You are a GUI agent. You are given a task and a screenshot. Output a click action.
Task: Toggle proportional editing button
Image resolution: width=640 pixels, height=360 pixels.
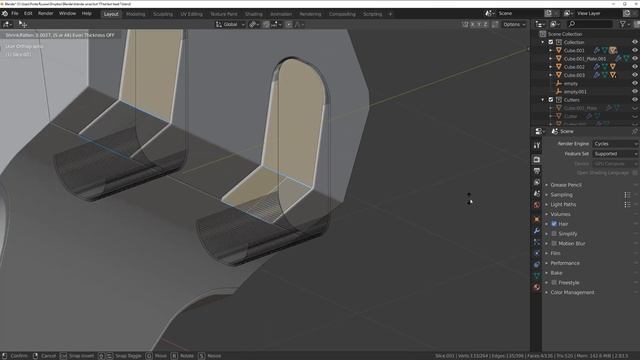pos(289,24)
